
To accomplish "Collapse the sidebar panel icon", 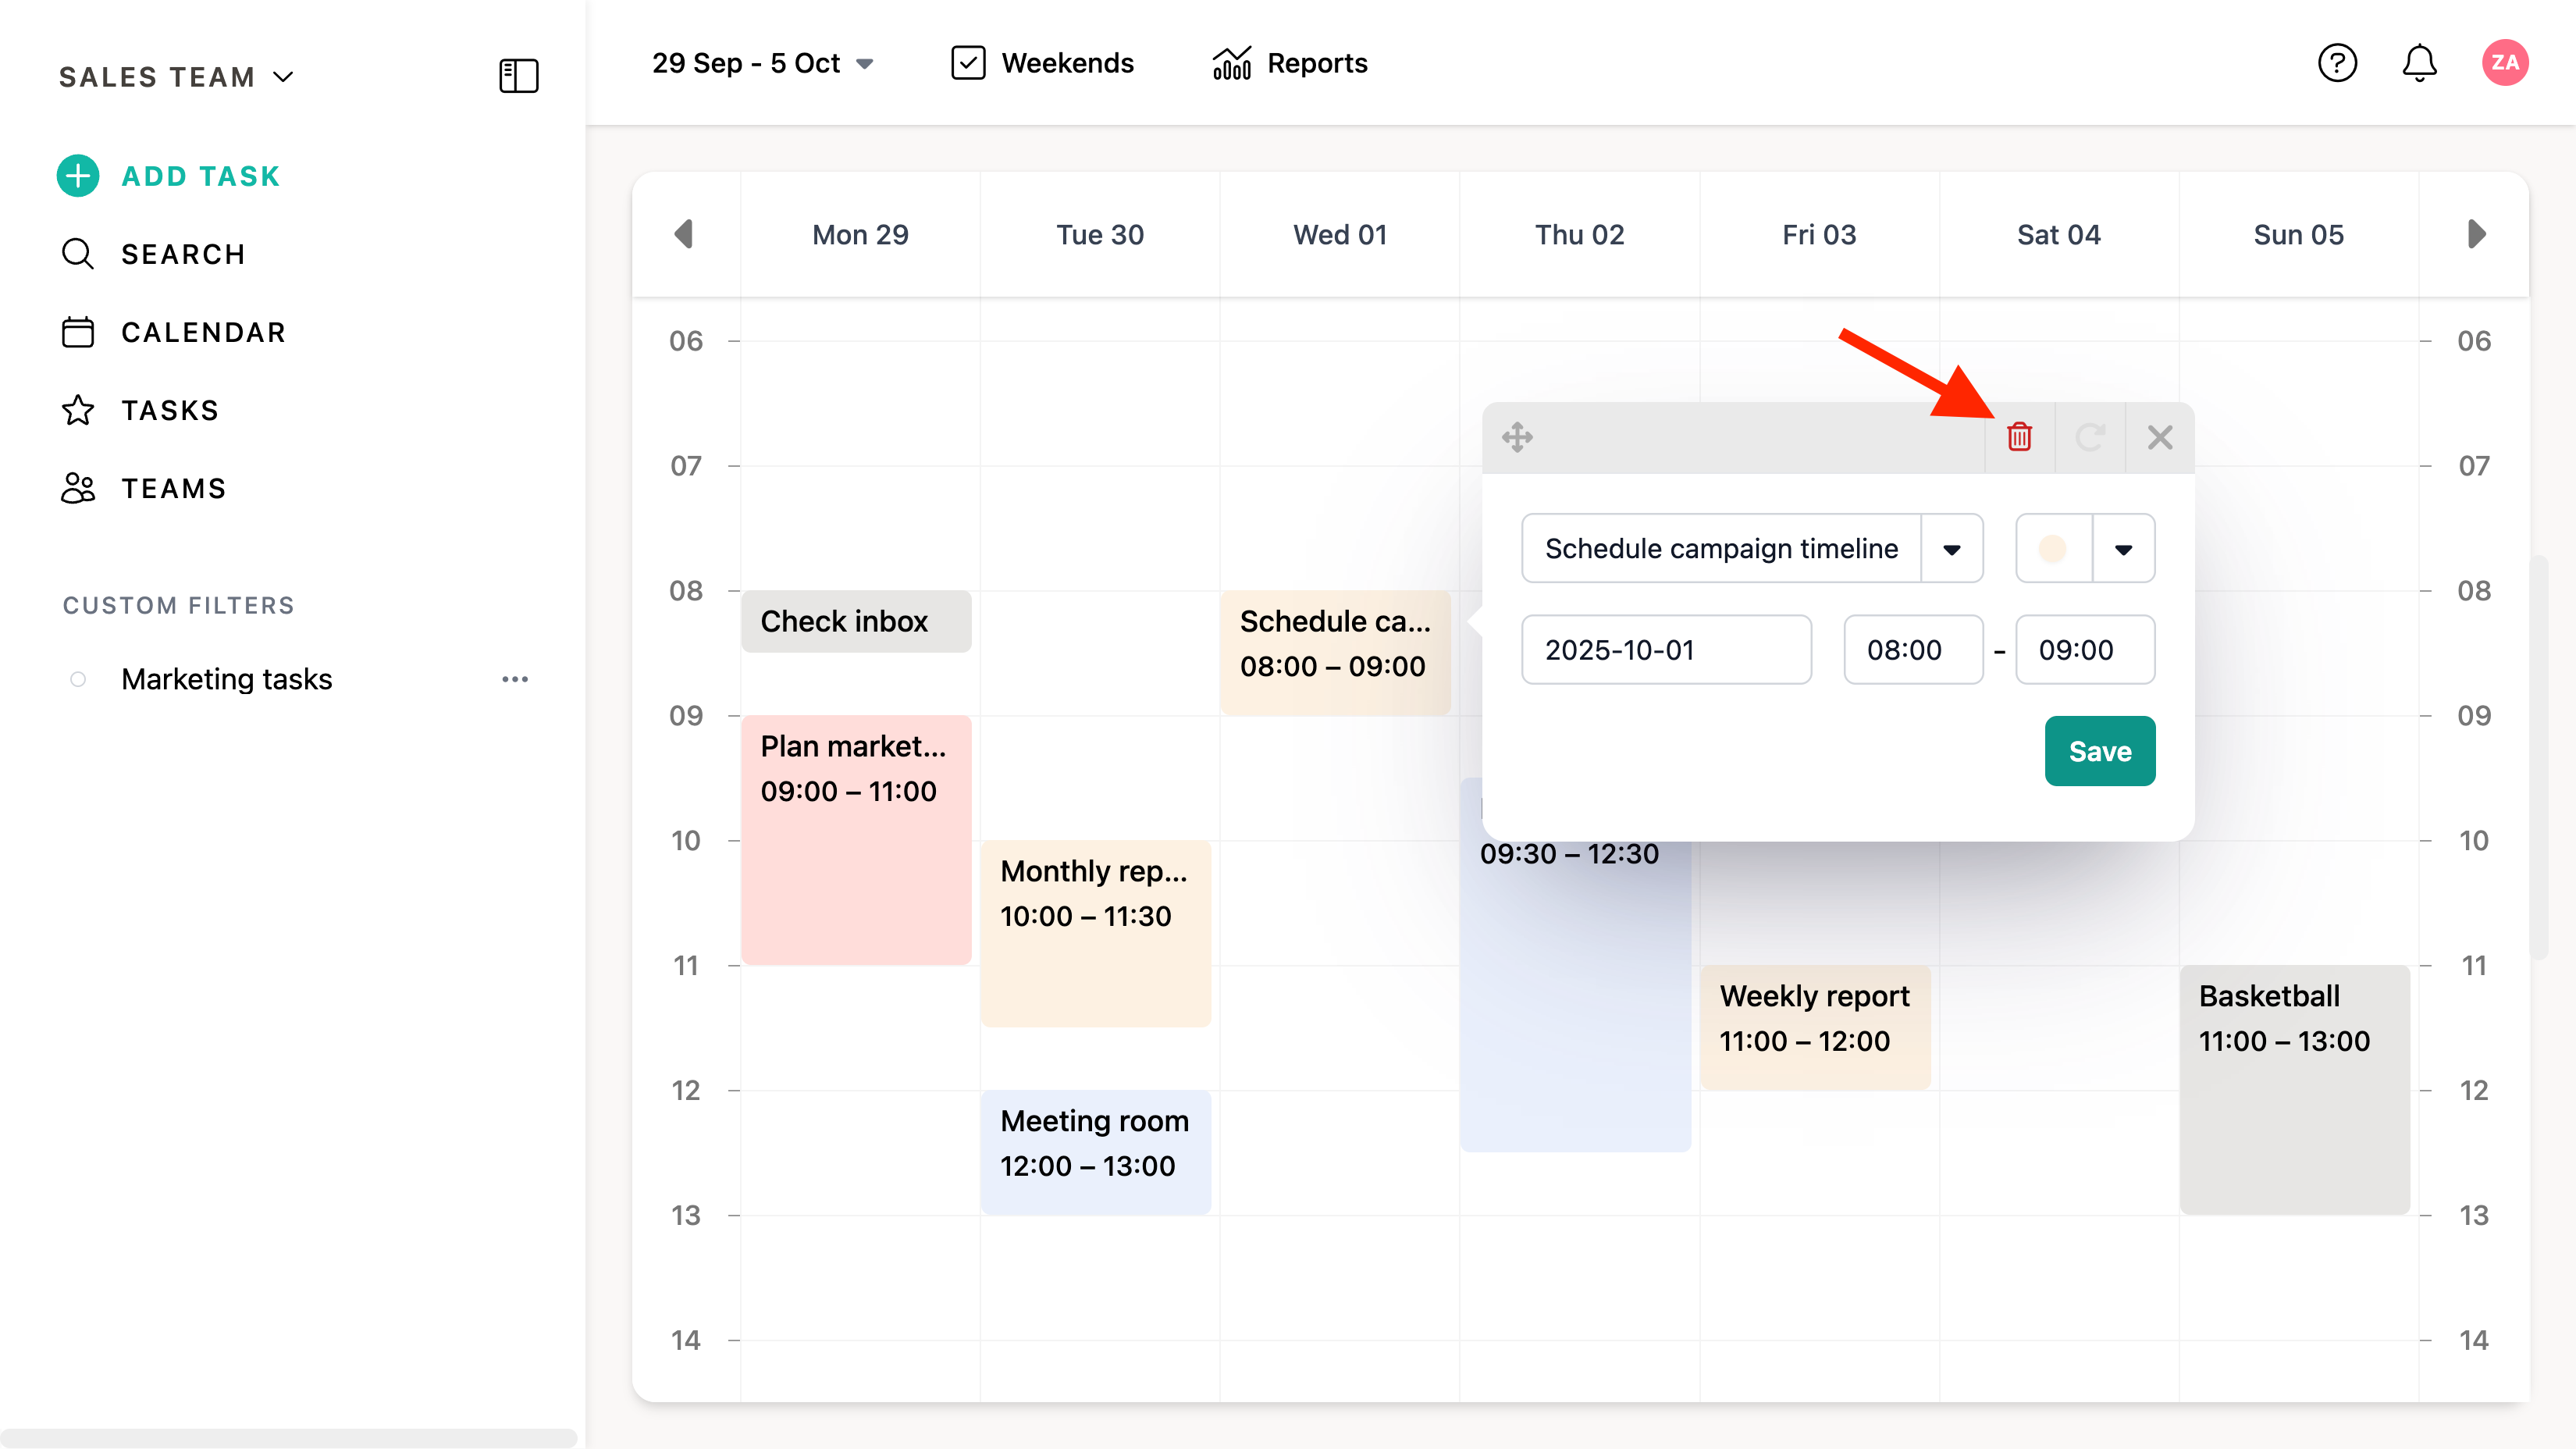I will 518,76.
